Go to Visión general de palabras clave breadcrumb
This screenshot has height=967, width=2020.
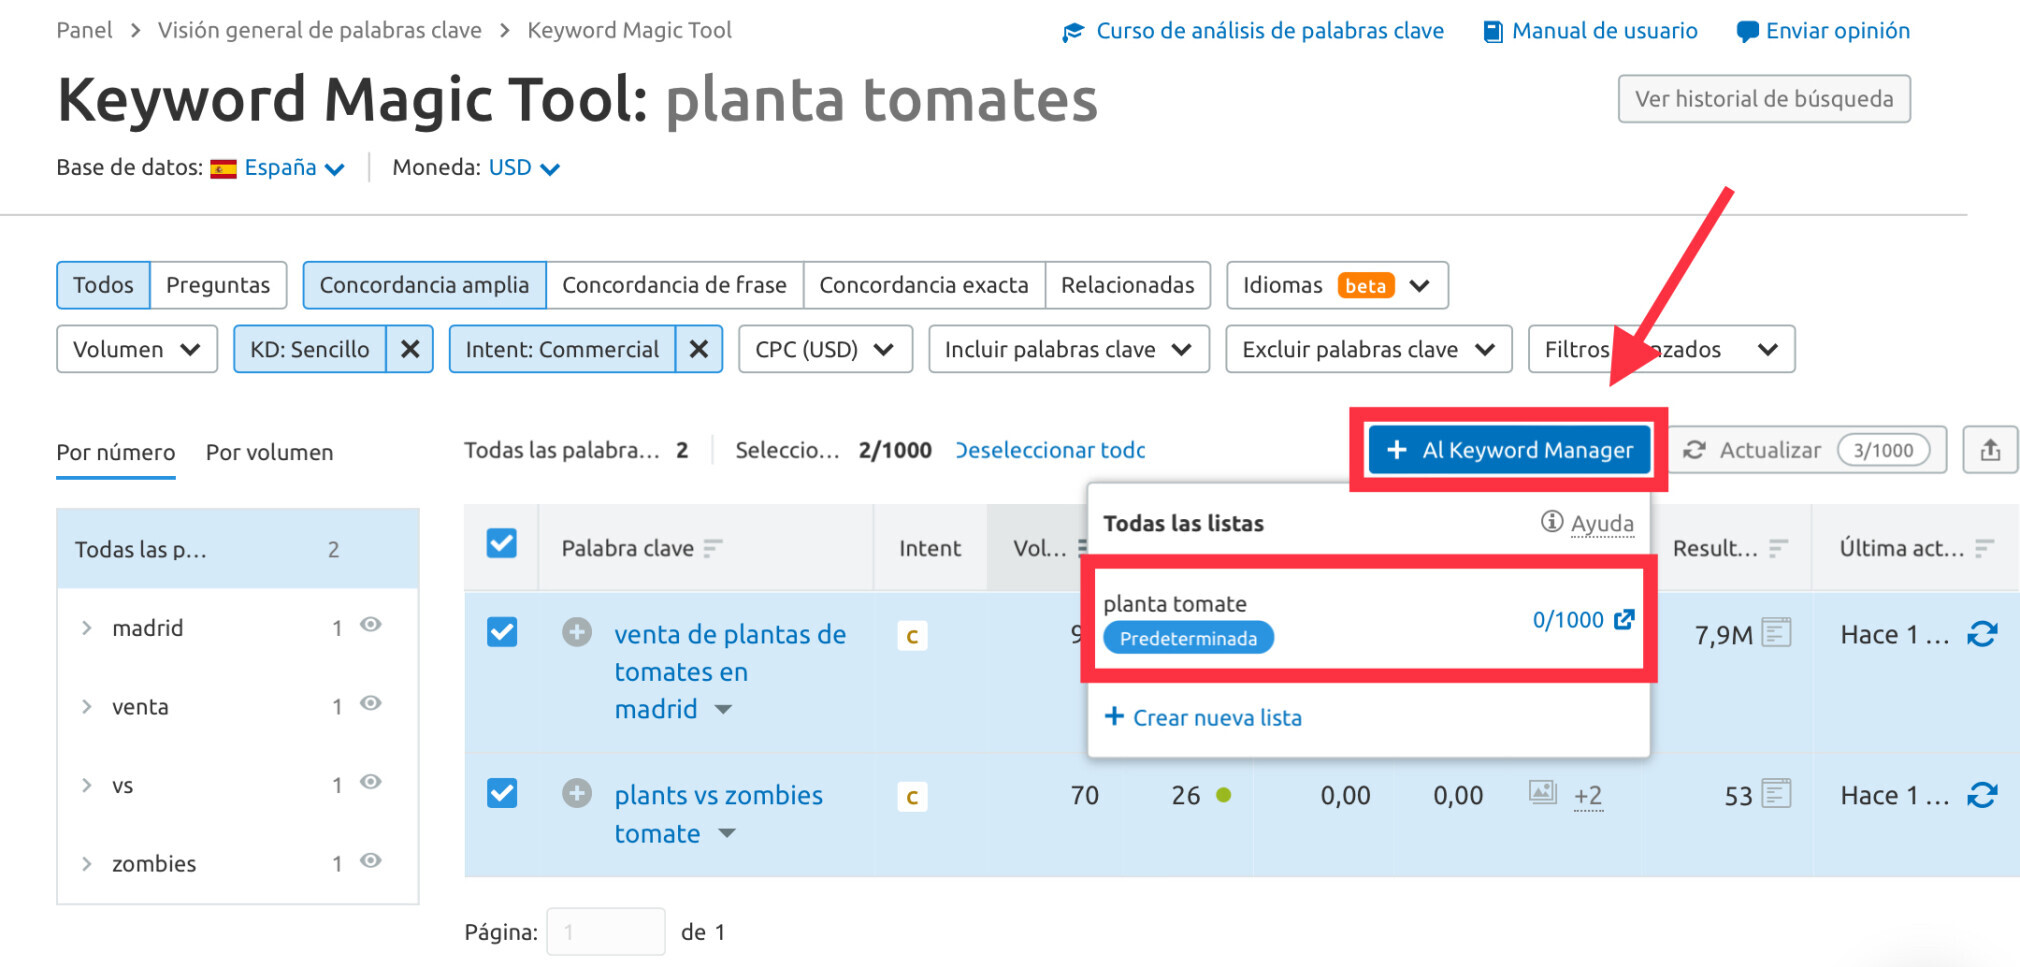pyautogui.click(x=320, y=30)
